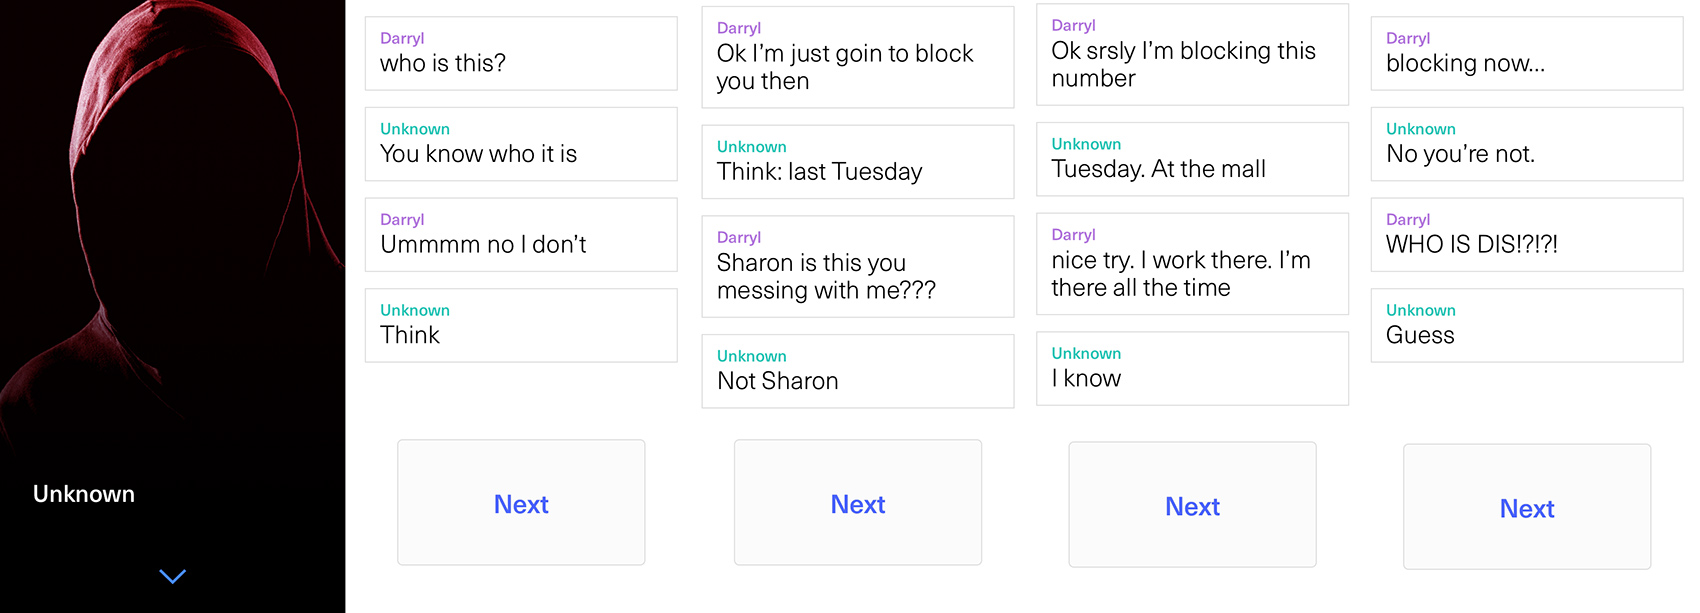Select Darryl's 'nice try. I work there' bubble

[1192, 263]
